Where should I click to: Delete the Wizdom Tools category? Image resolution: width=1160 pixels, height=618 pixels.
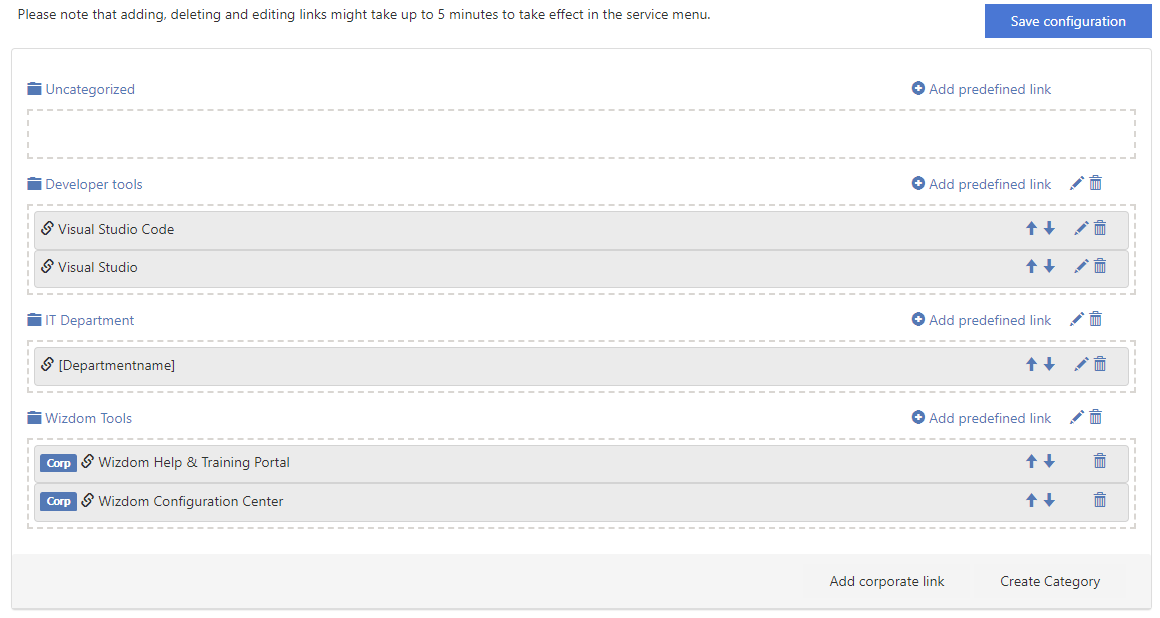[1095, 417]
